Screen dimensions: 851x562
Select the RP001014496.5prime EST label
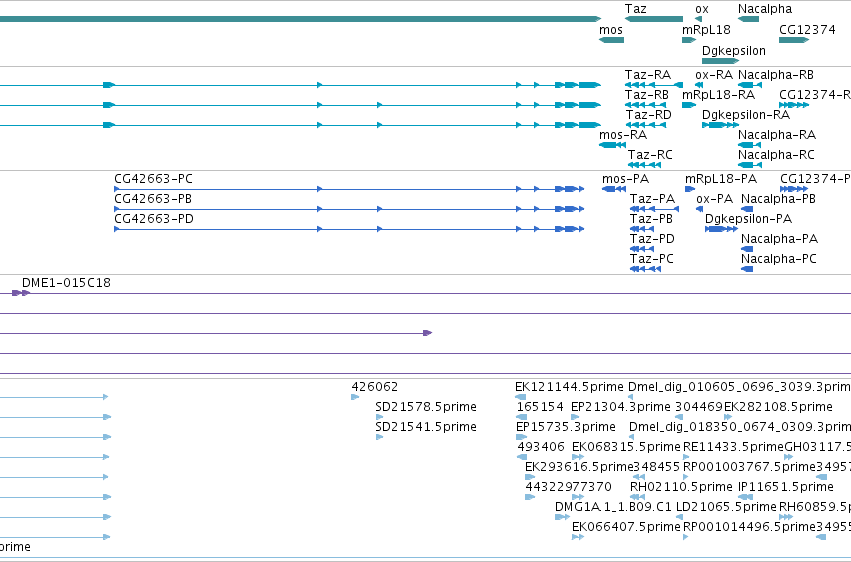749,527
